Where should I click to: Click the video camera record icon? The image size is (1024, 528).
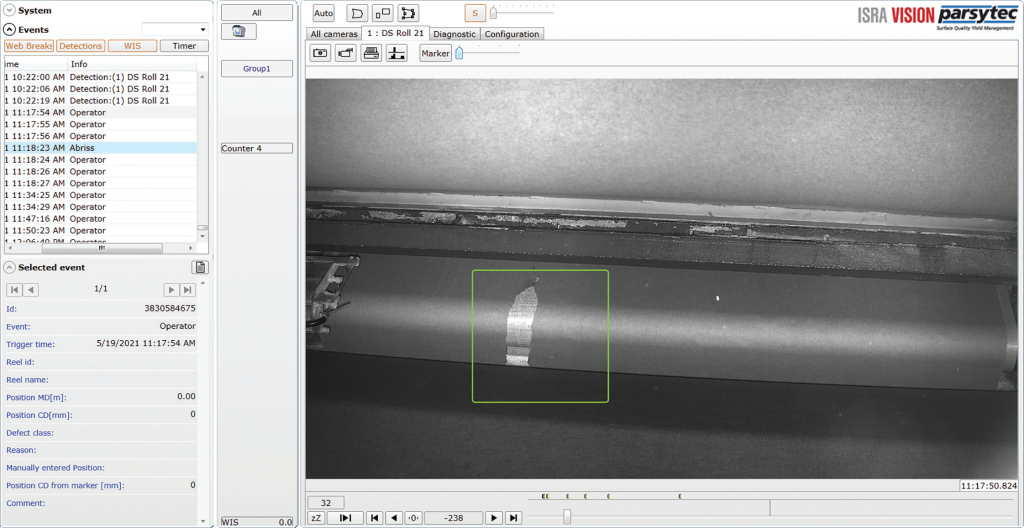coord(346,53)
